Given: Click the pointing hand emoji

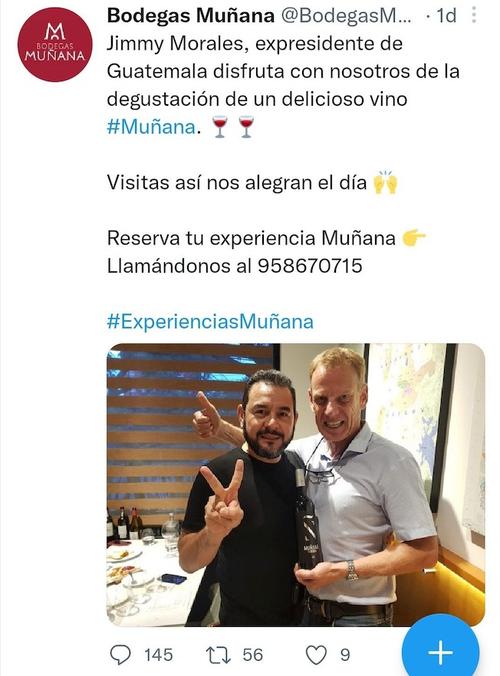Looking at the screenshot, I should 414,238.
